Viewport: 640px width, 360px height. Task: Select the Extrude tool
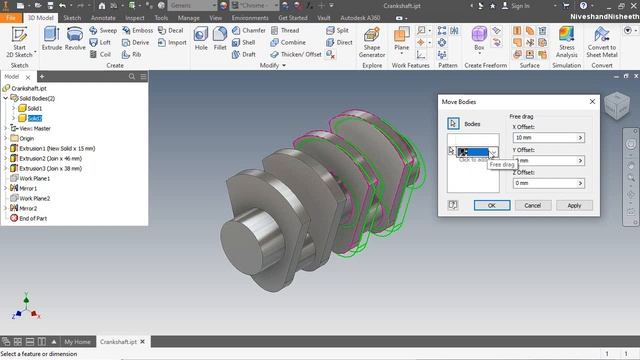click(x=52, y=39)
